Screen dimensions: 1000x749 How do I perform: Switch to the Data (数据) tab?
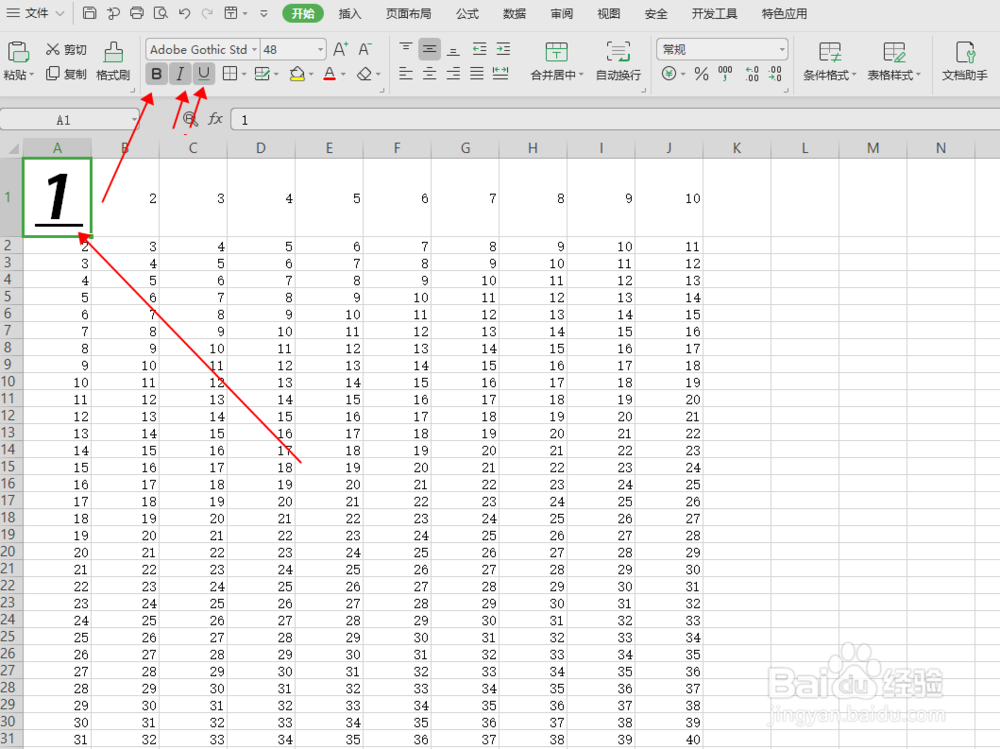(514, 13)
